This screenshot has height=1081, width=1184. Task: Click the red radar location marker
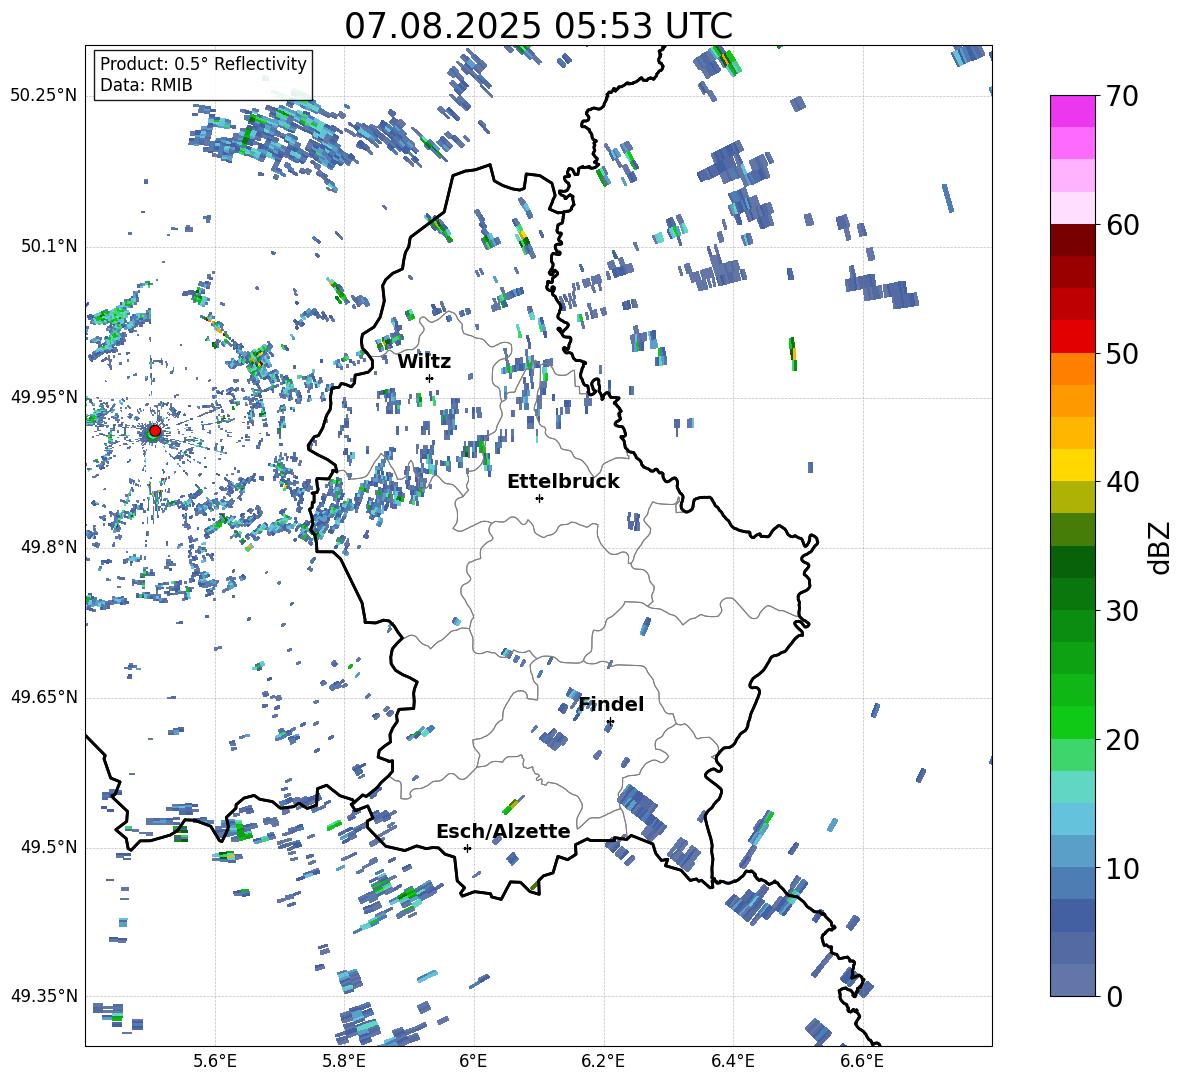[x=155, y=431]
